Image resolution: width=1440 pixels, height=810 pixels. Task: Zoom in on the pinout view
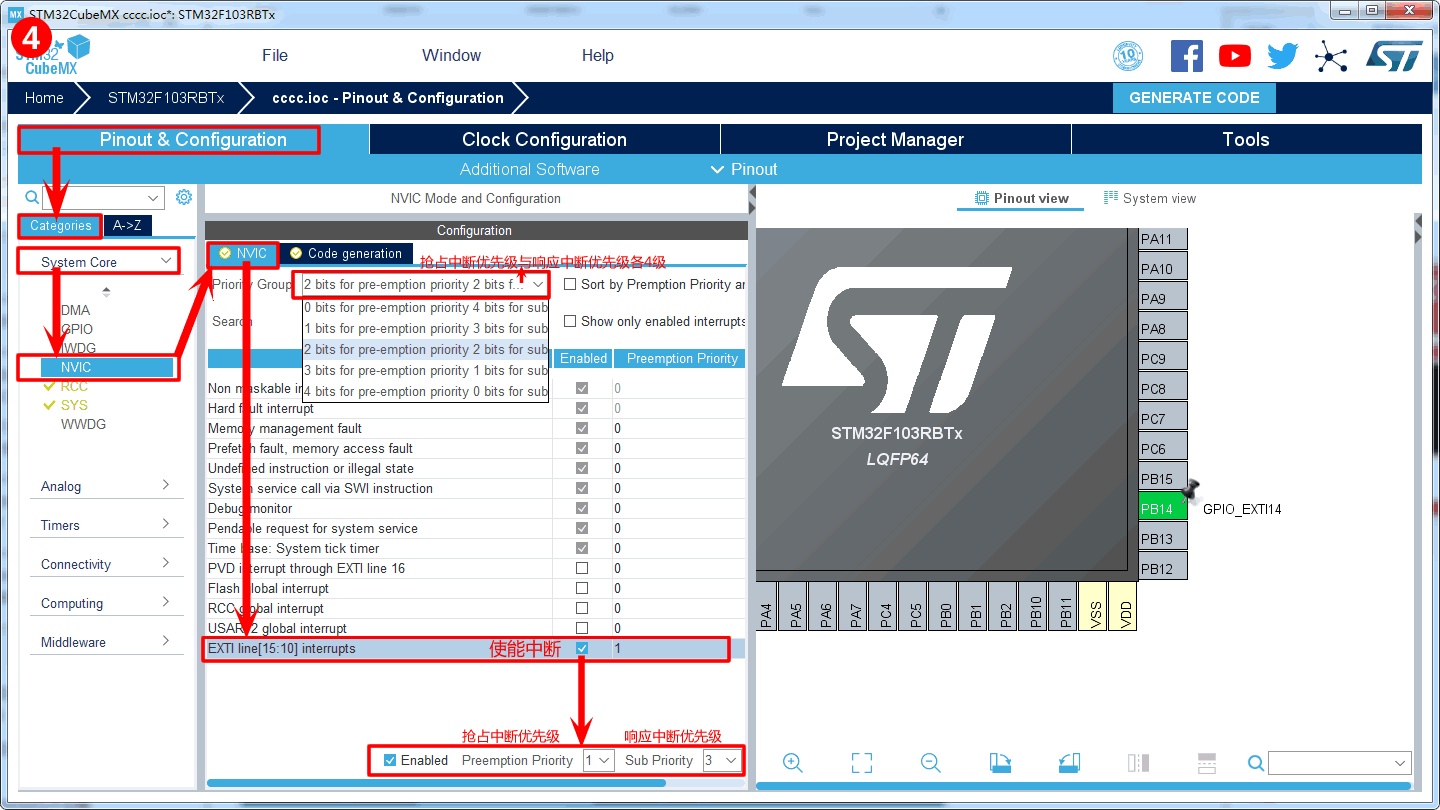pyautogui.click(x=793, y=763)
